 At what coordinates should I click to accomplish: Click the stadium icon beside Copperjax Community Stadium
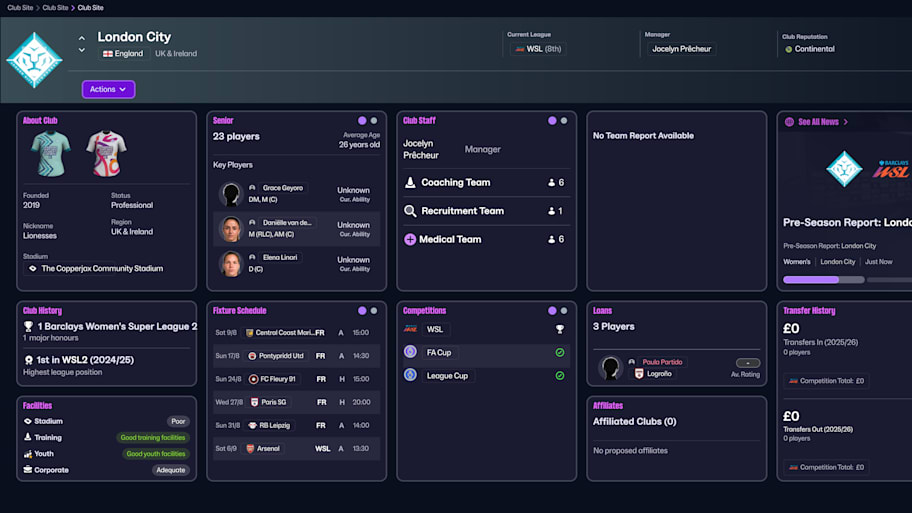tap(32, 268)
